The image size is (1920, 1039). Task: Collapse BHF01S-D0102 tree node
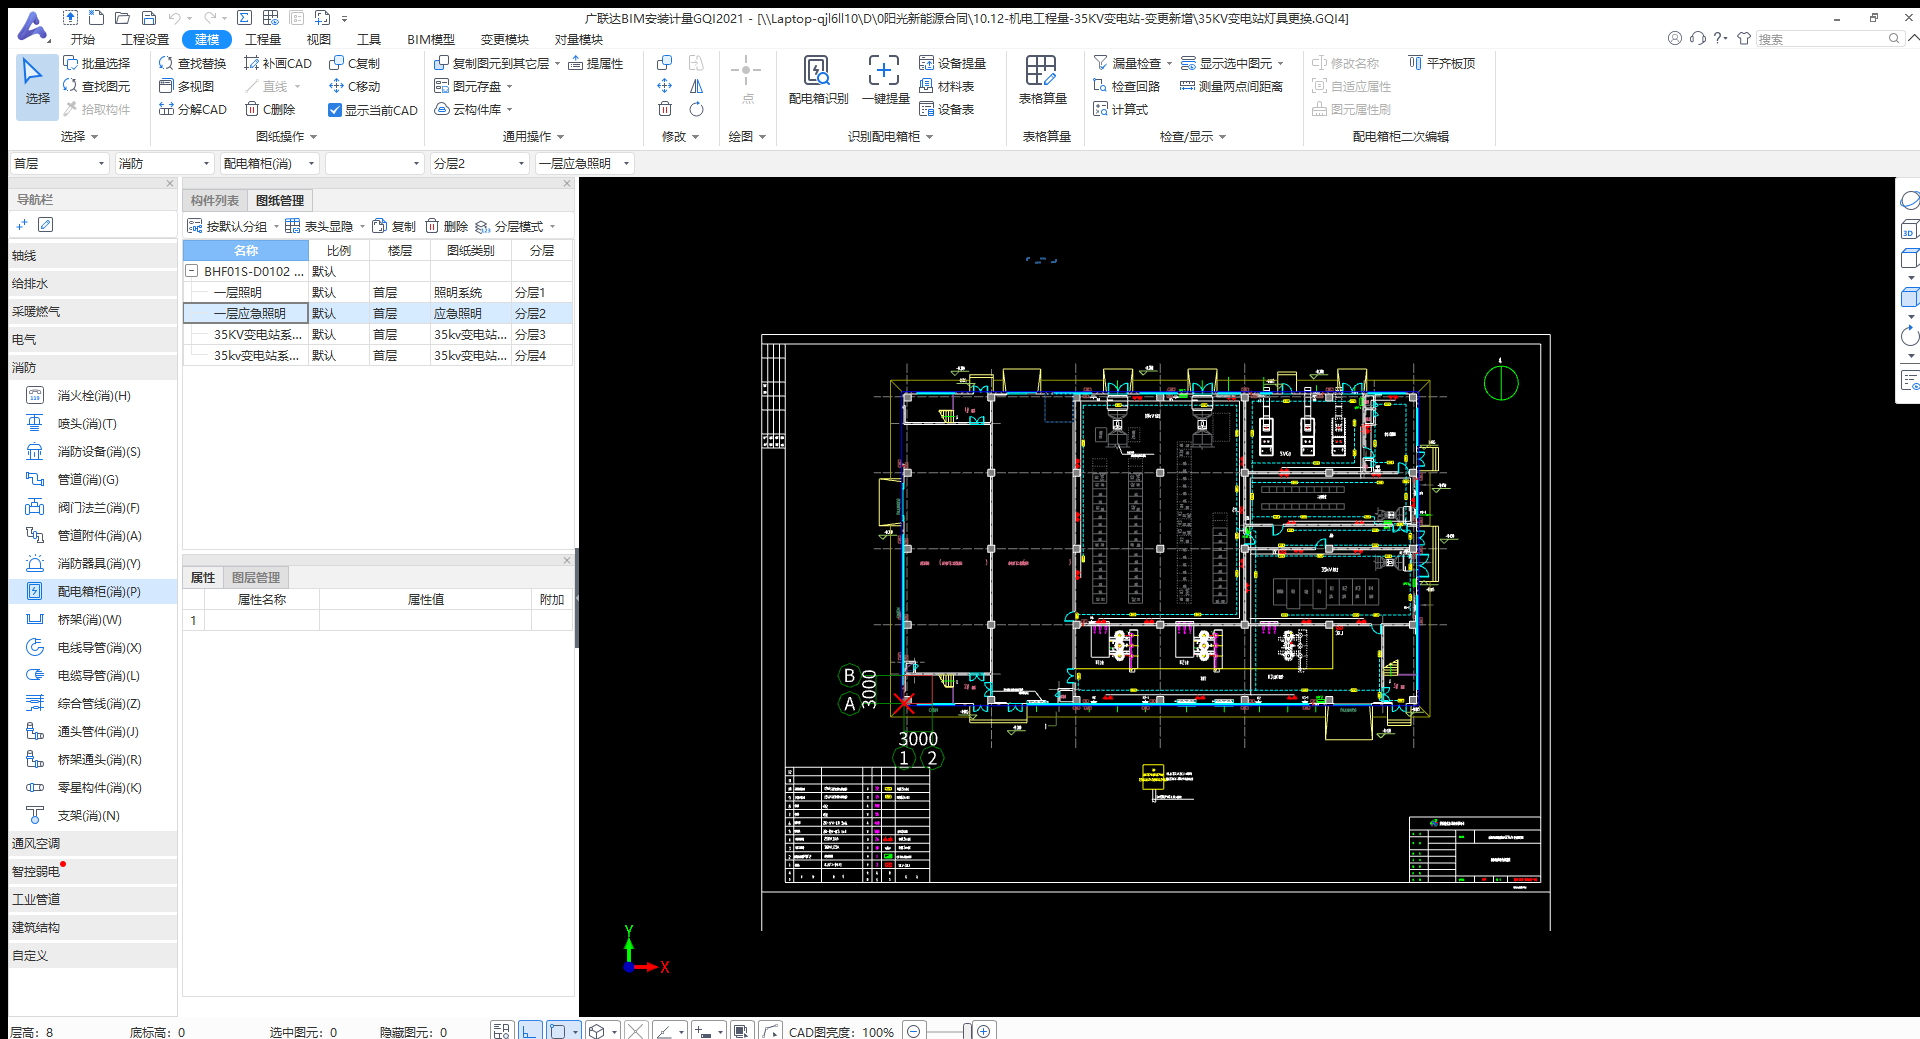pyautogui.click(x=192, y=271)
